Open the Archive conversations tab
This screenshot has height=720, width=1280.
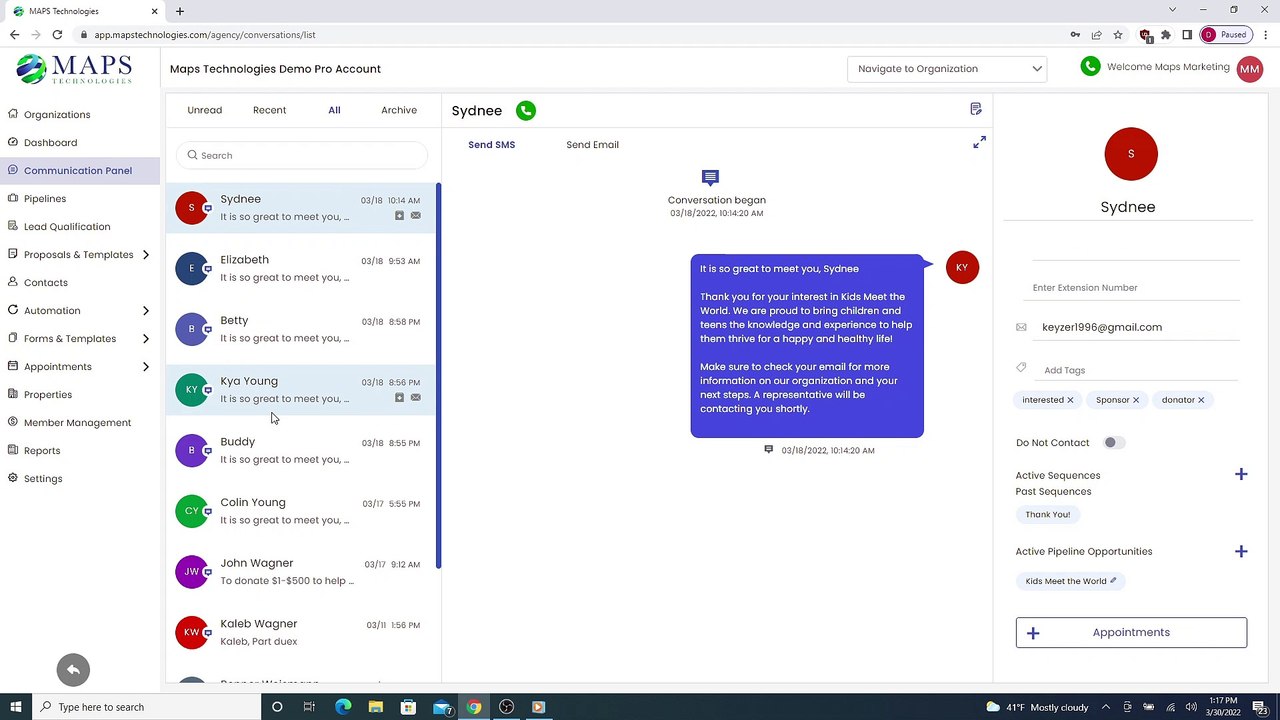[399, 110]
